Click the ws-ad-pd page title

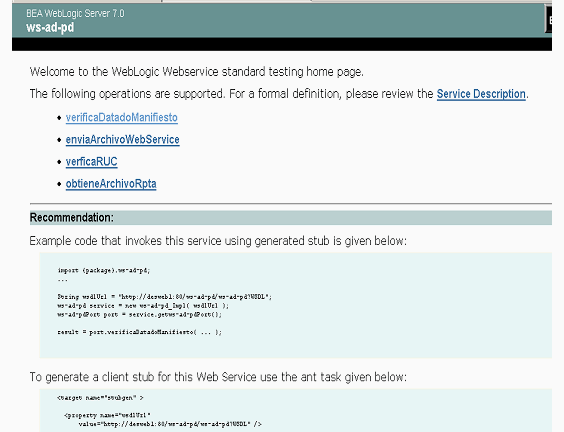pos(50,27)
